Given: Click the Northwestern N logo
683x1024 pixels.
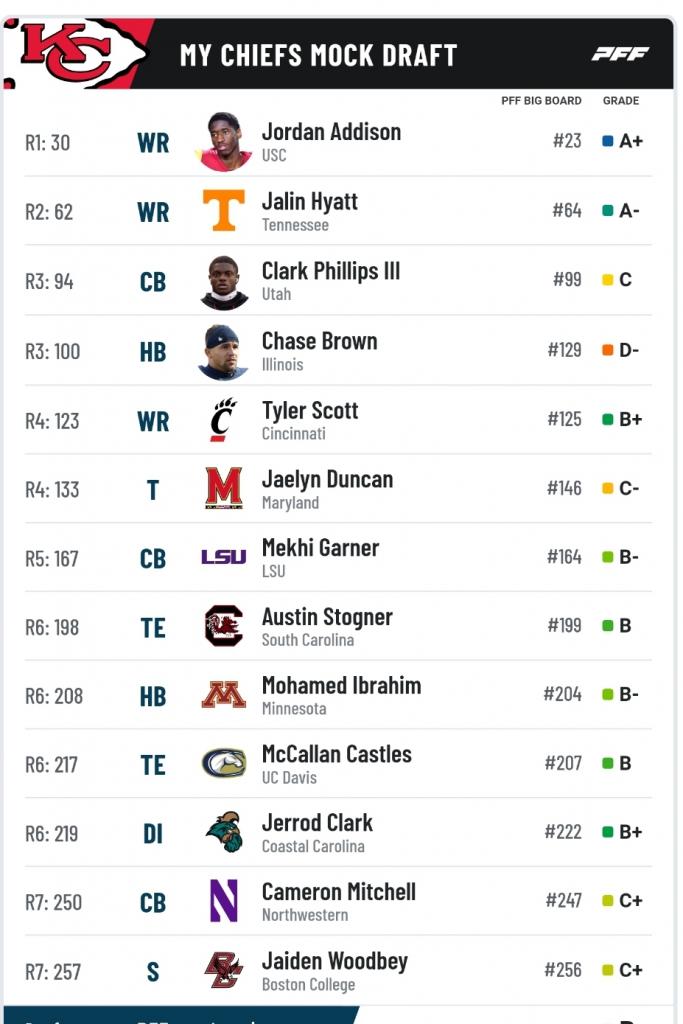Looking at the screenshot, I should [x=223, y=901].
